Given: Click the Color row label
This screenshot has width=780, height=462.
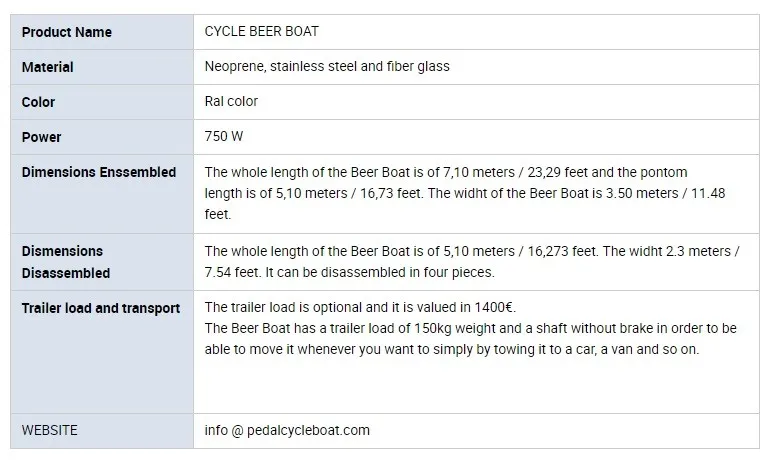Looking at the screenshot, I should 39,102.
